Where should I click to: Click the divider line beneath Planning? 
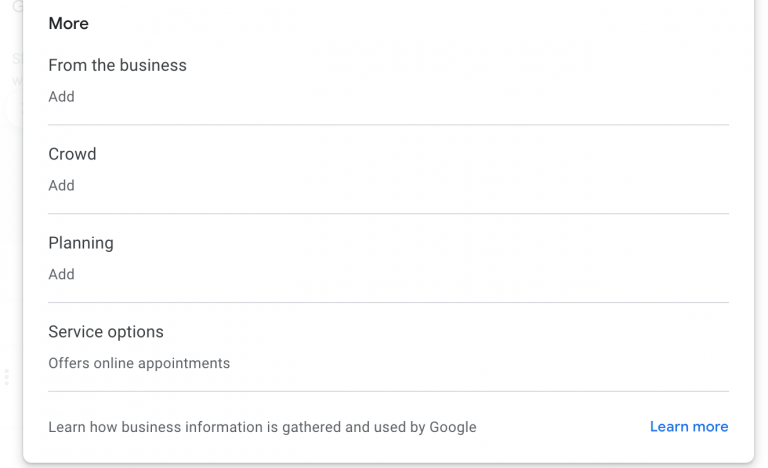(388, 303)
